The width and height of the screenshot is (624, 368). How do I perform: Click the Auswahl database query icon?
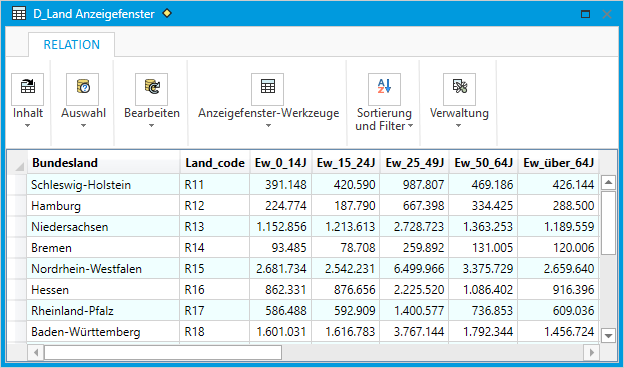pos(82,89)
